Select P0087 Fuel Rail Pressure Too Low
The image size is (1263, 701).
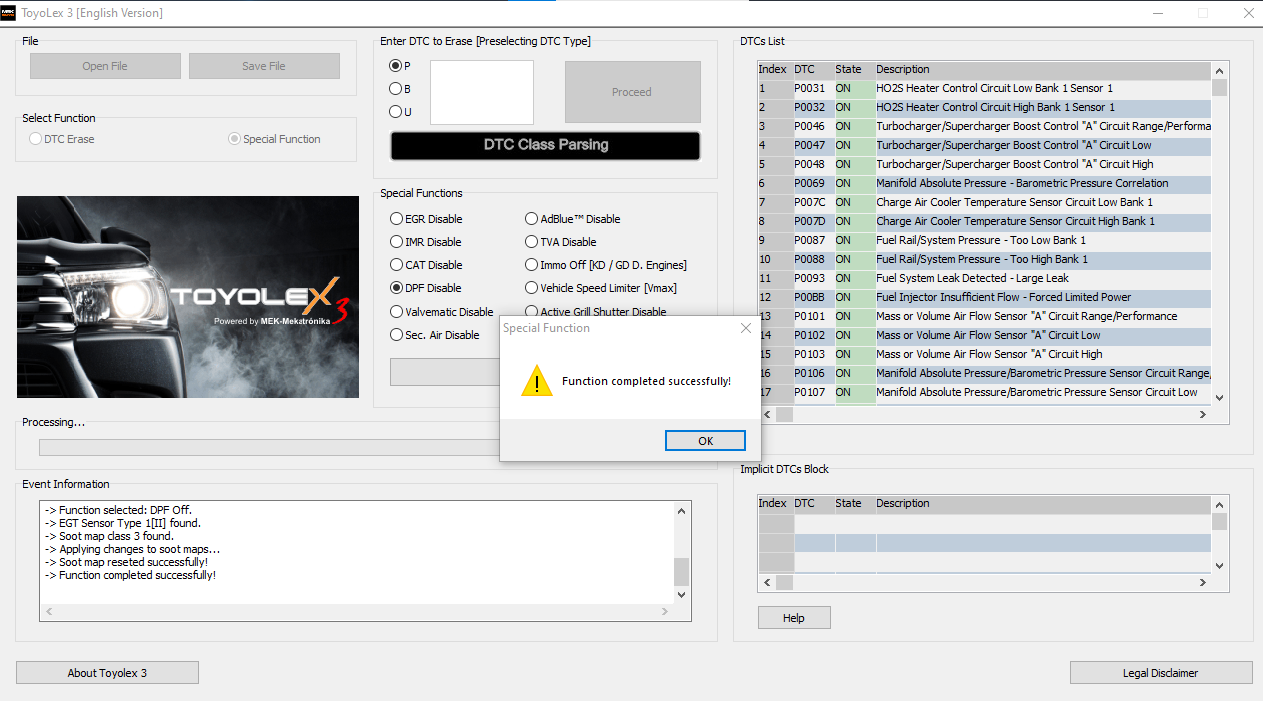pyautogui.click(x=985, y=240)
